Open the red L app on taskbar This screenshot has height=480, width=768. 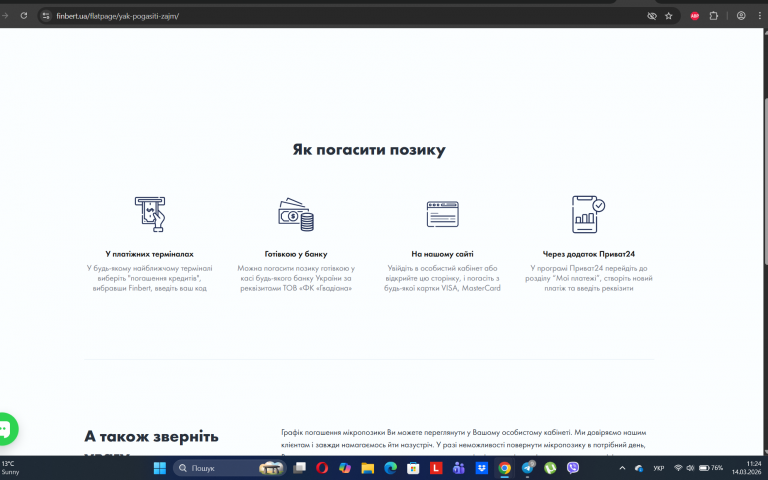tap(436, 468)
